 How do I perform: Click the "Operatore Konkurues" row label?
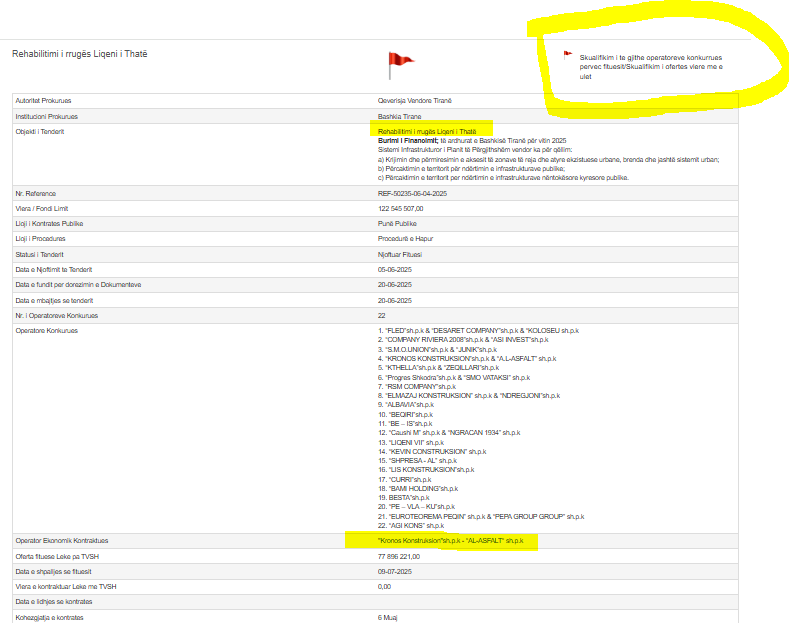coord(46,330)
